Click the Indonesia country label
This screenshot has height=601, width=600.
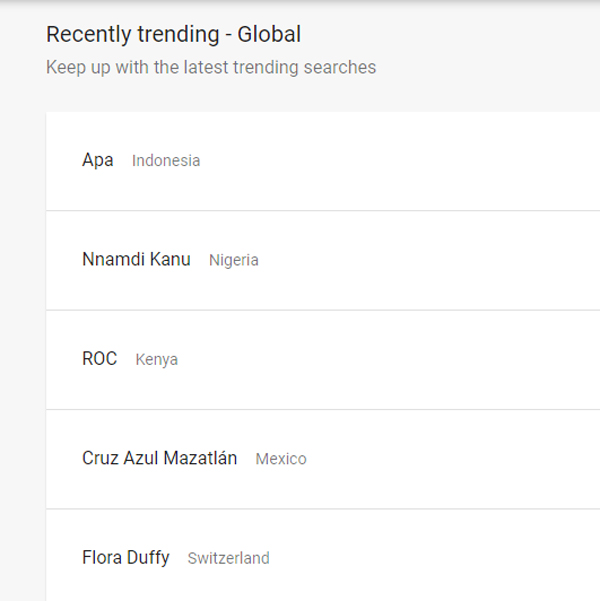[166, 161]
